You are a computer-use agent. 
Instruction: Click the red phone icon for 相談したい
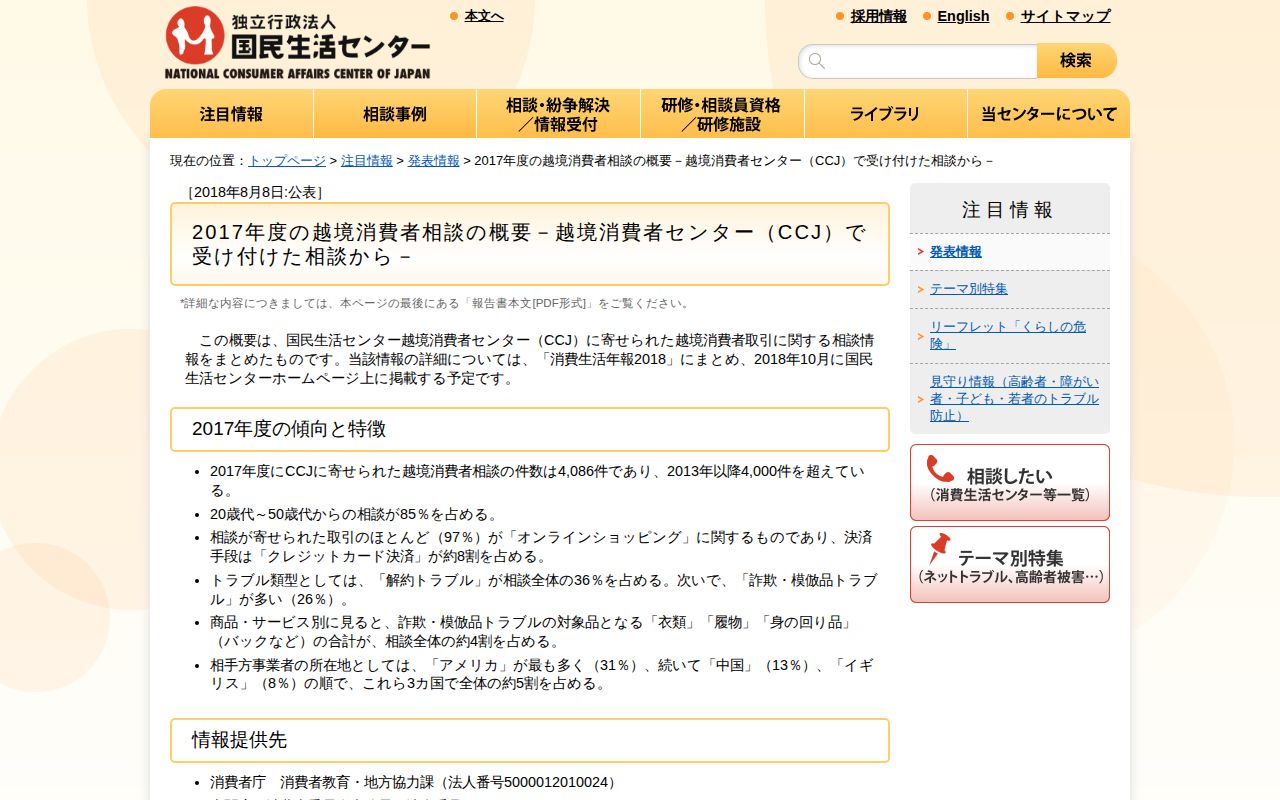tap(940, 469)
